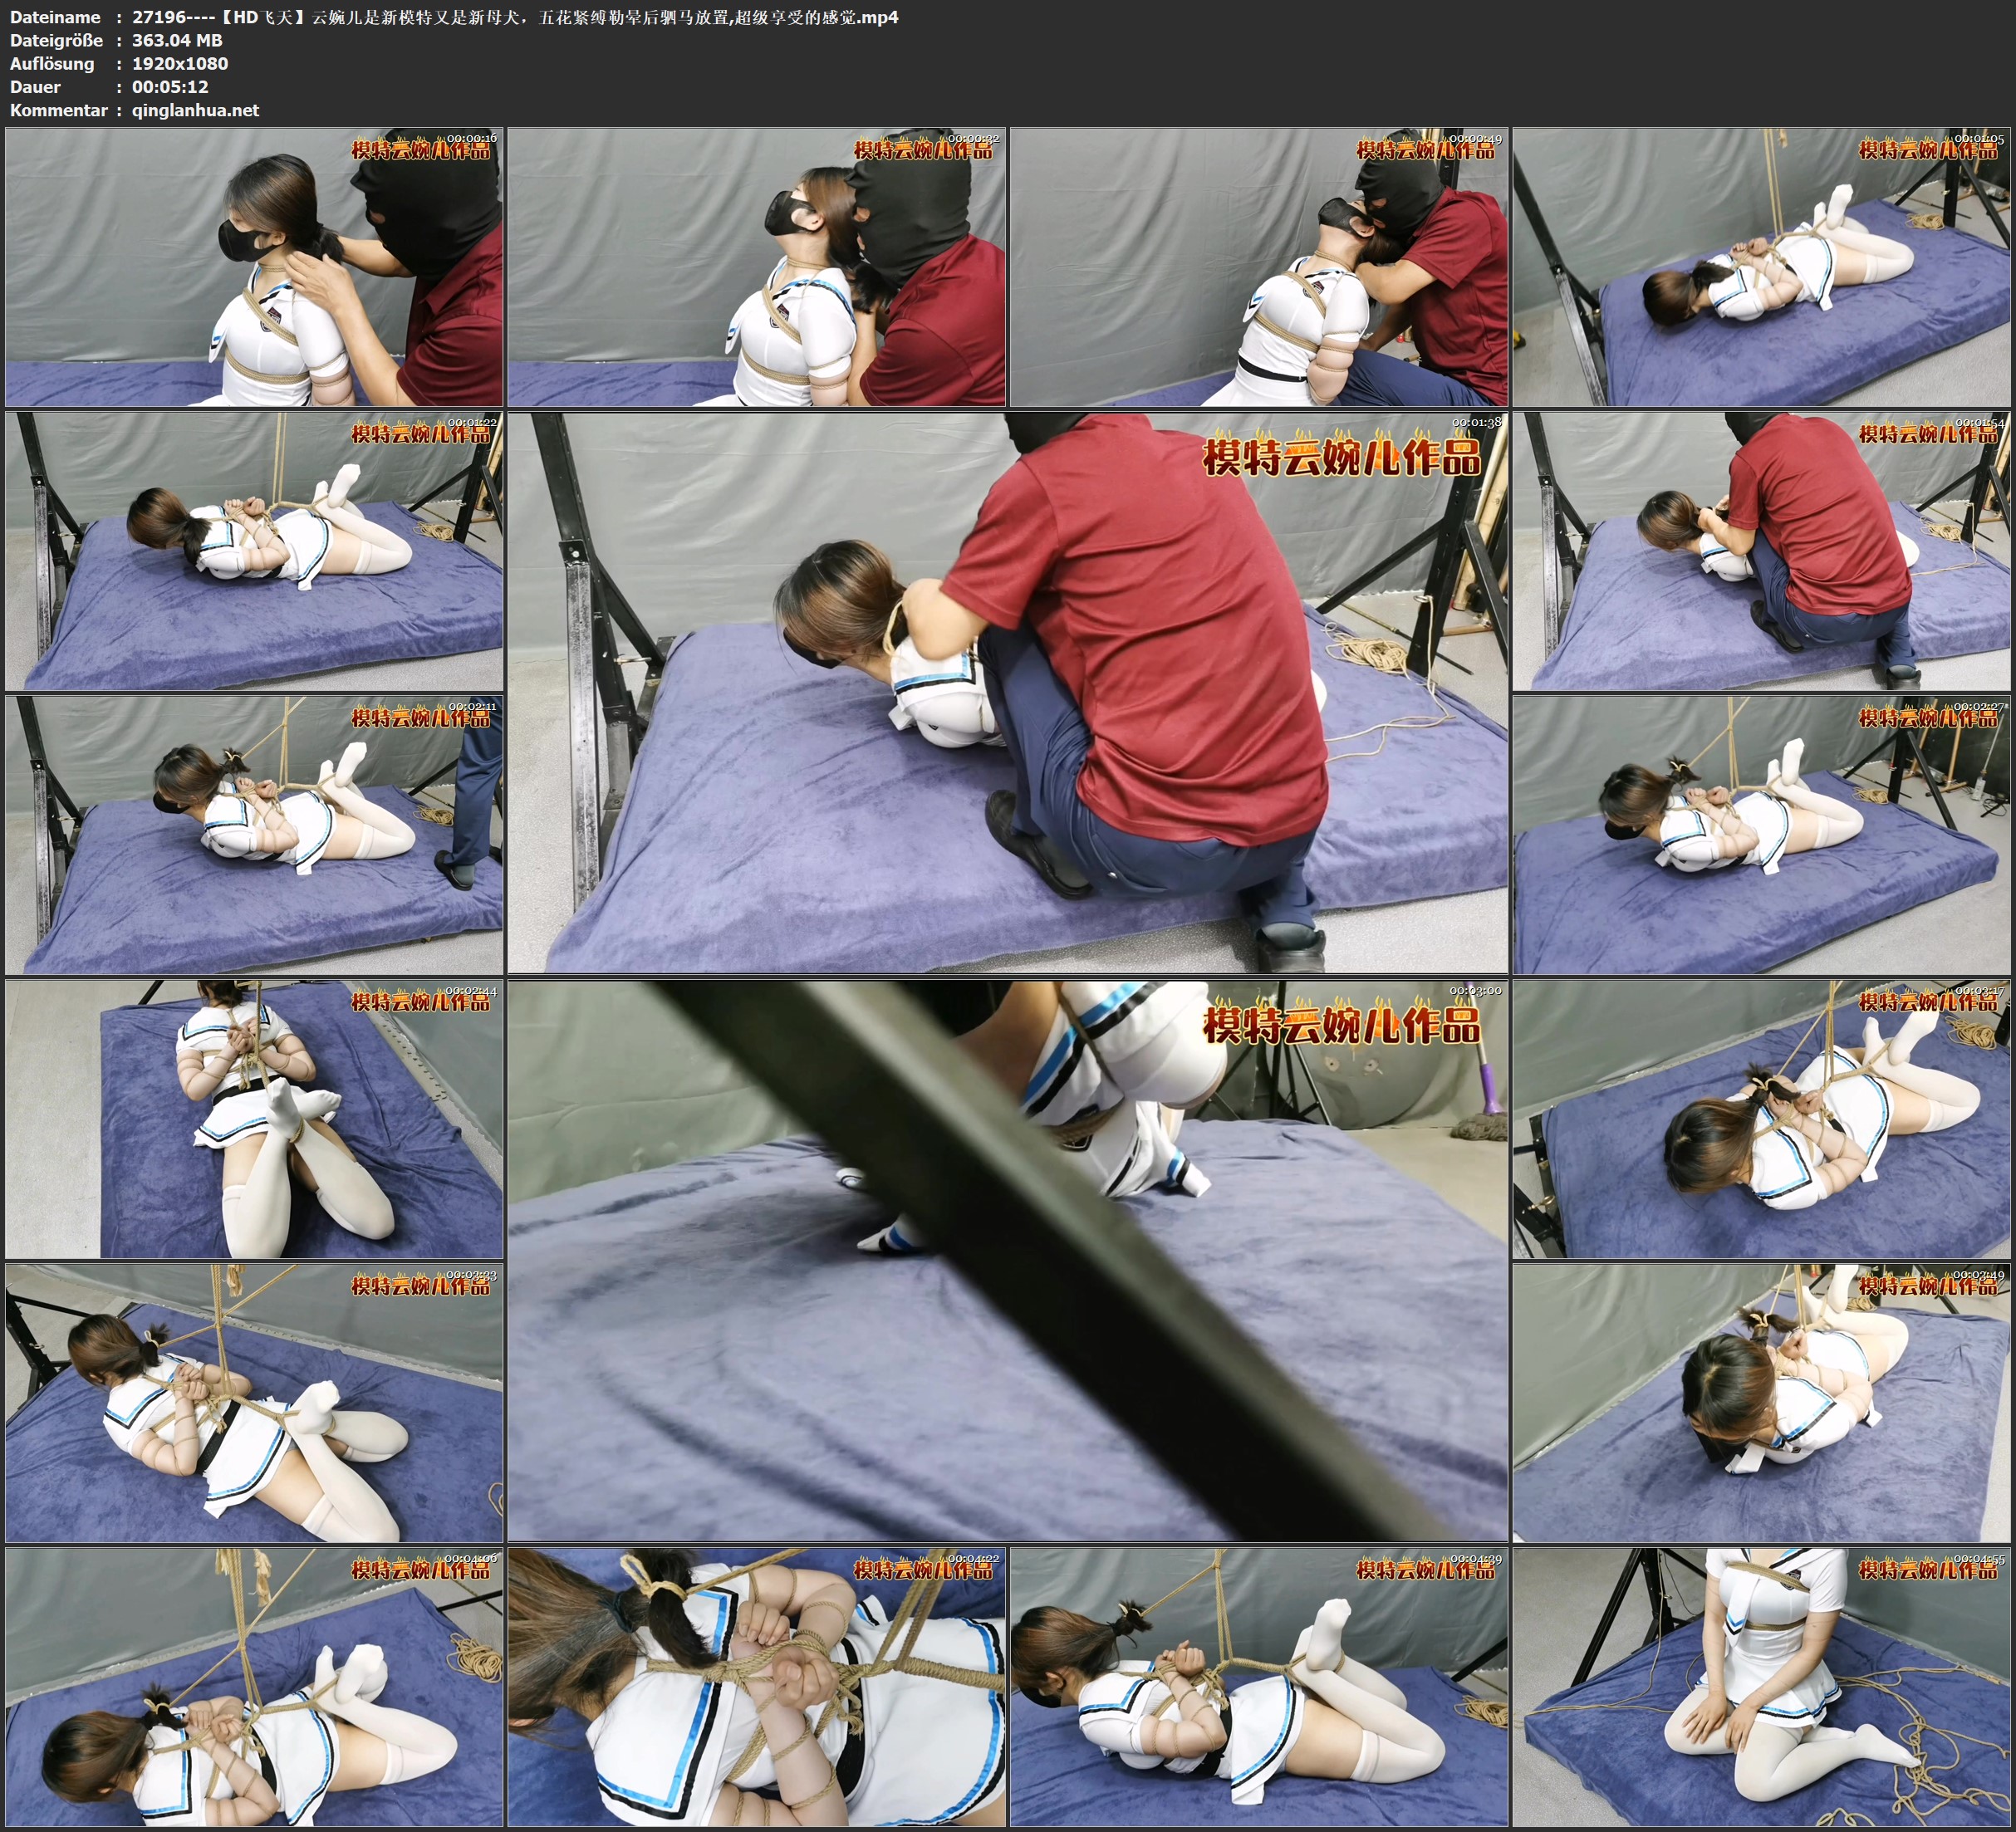This screenshot has width=2016, height=1832.
Task: Select the last thumbnail timestamped 00:04:55
Action: (1762, 1687)
